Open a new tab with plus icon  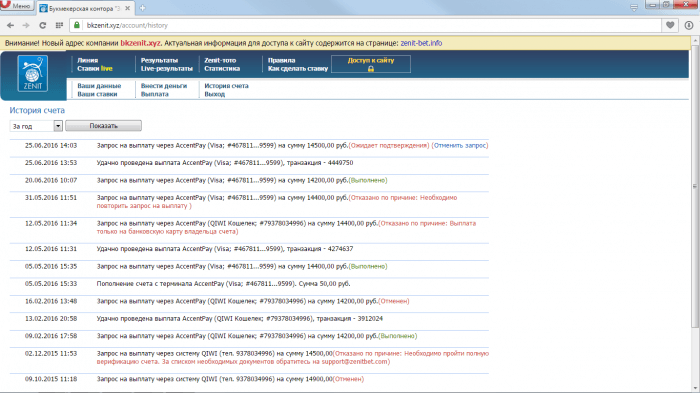(x=142, y=8)
